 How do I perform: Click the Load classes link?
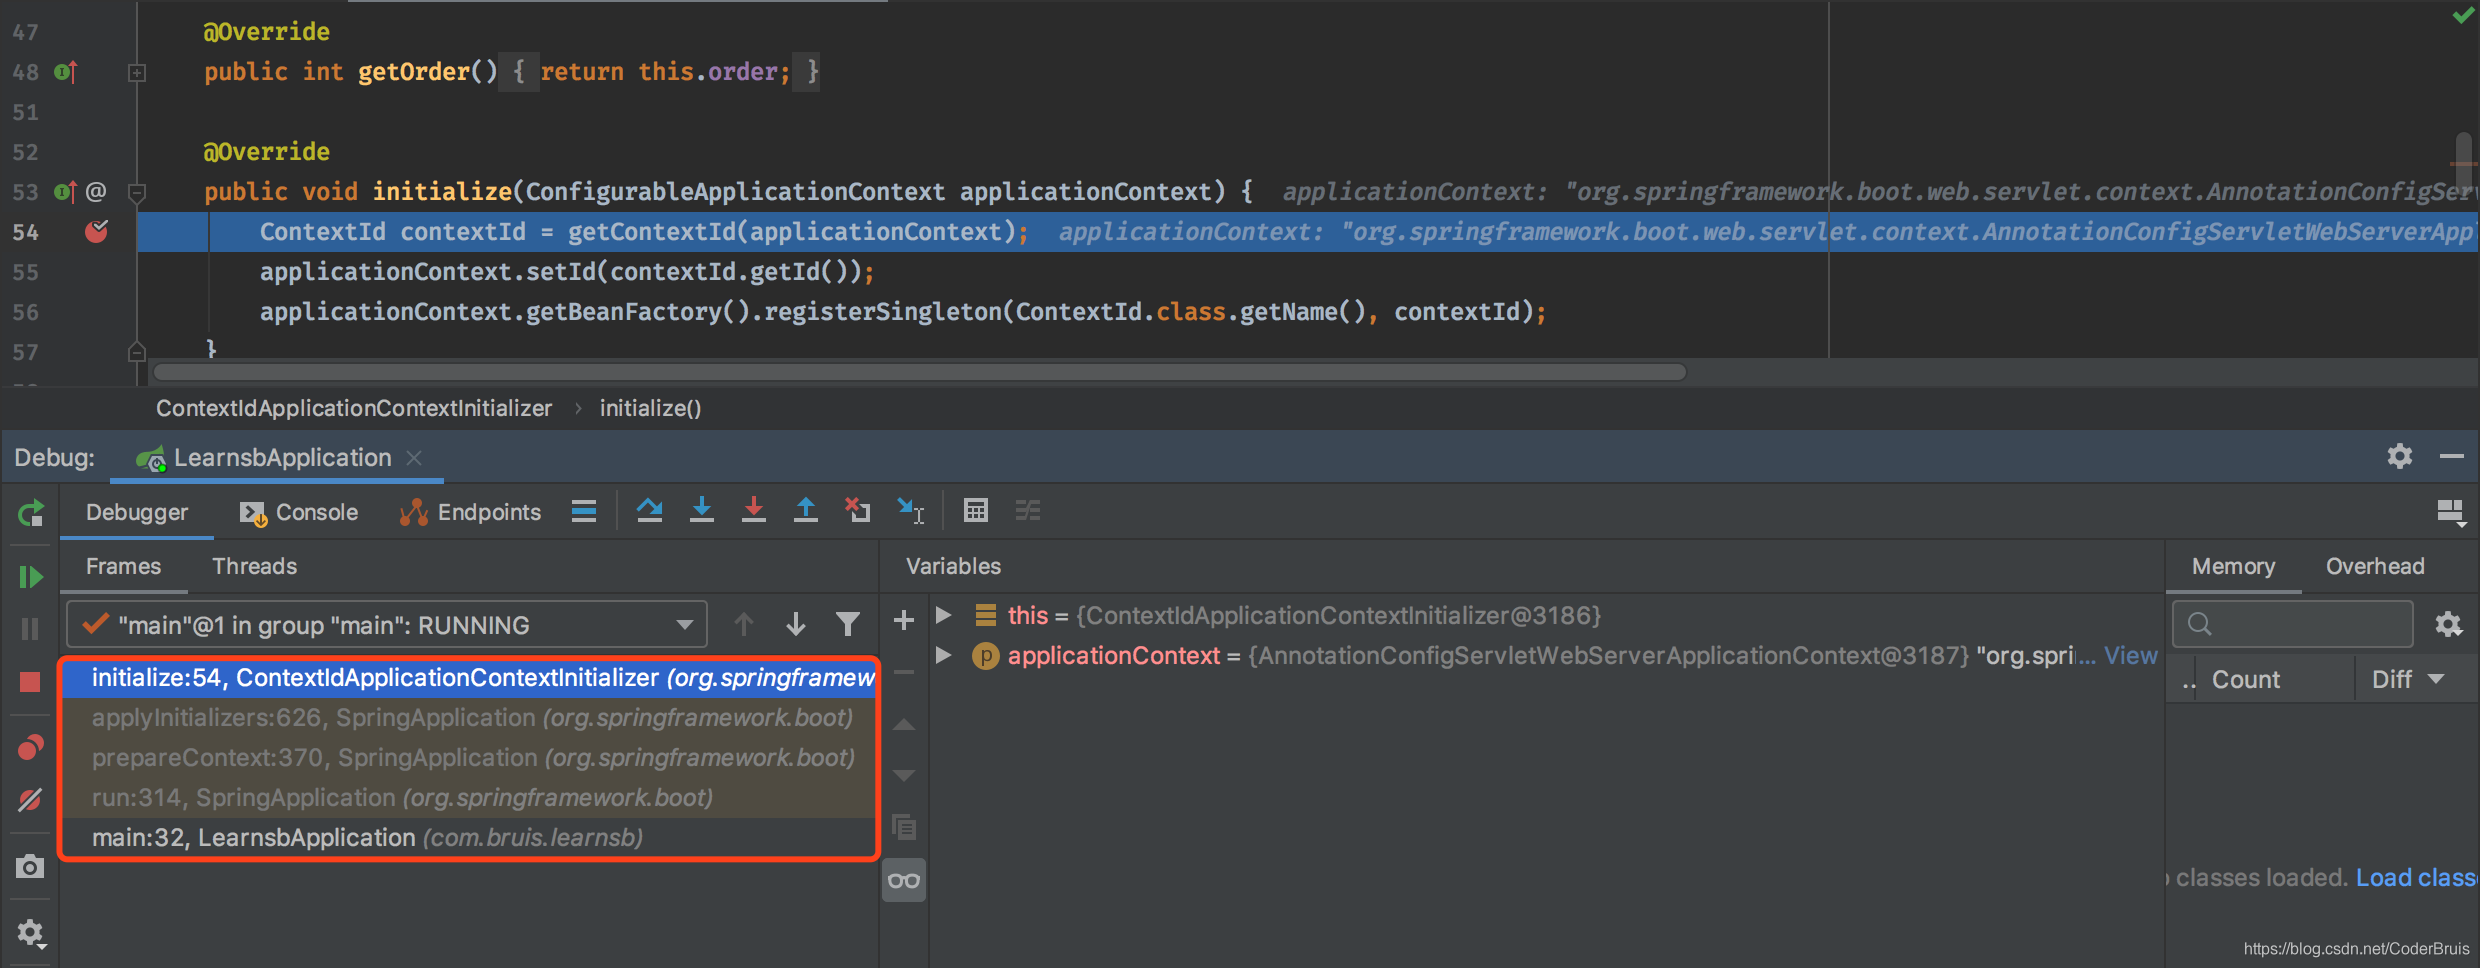coord(2417,878)
